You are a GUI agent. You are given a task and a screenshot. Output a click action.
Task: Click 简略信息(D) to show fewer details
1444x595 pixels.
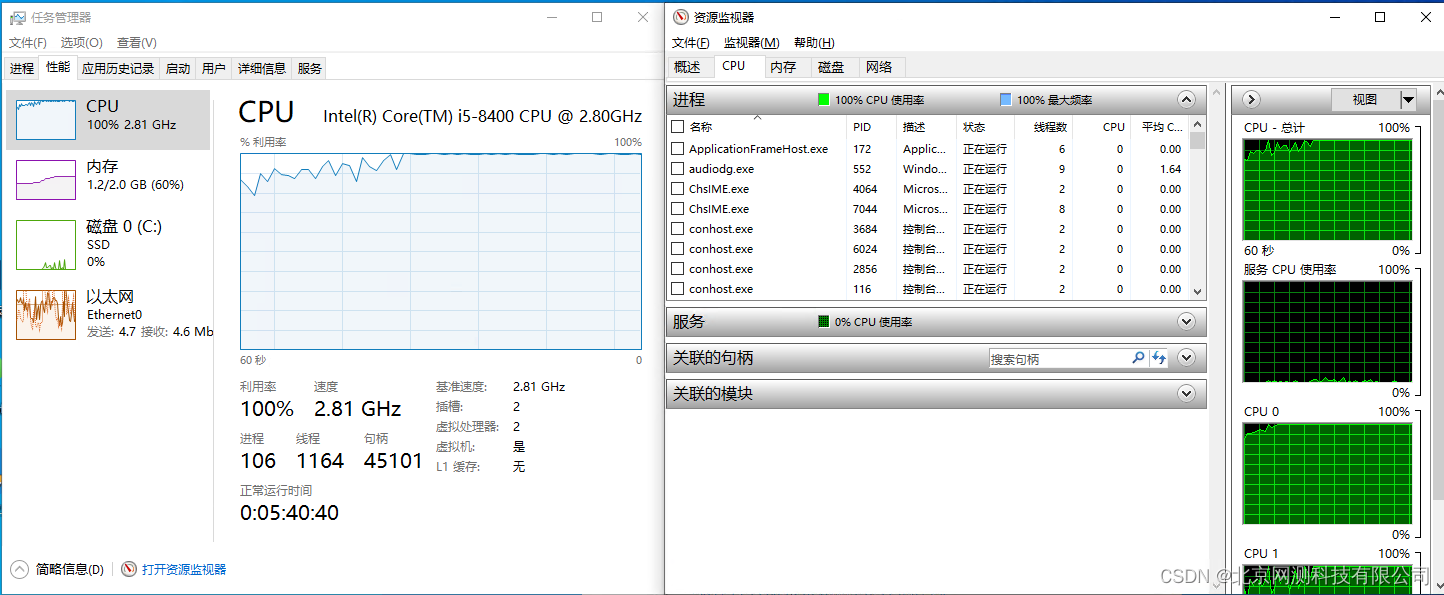pyautogui.click(x=70, y=569)
